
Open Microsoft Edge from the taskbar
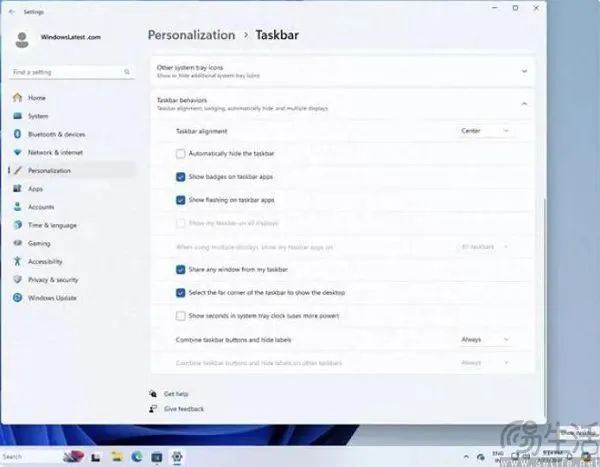(137, 456)
